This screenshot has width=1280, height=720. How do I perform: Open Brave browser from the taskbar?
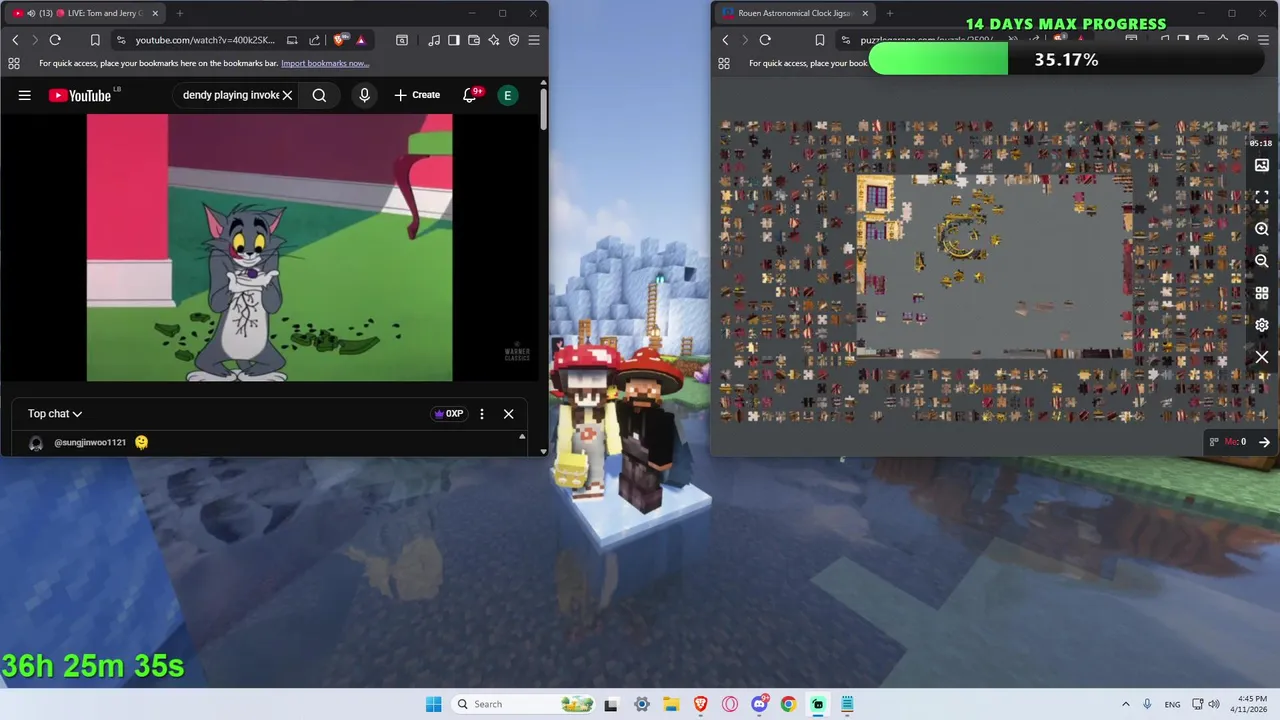pos(700,704)
